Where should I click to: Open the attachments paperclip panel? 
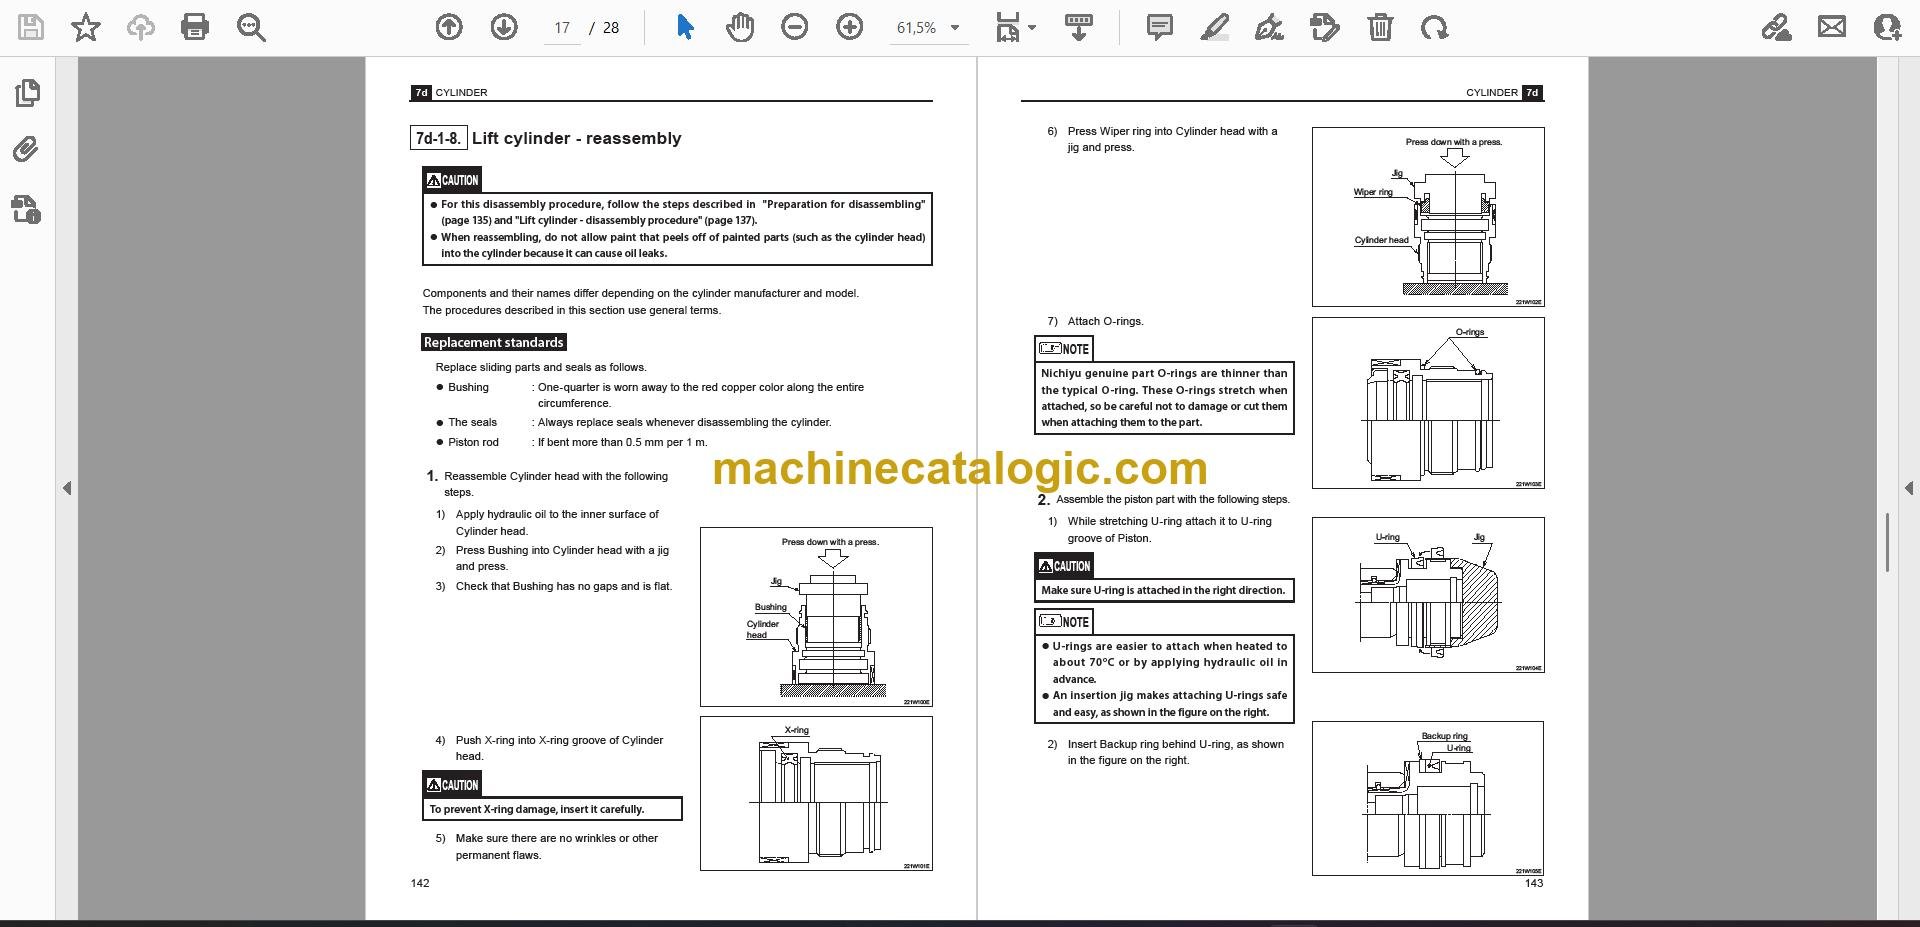click(27, 150)
